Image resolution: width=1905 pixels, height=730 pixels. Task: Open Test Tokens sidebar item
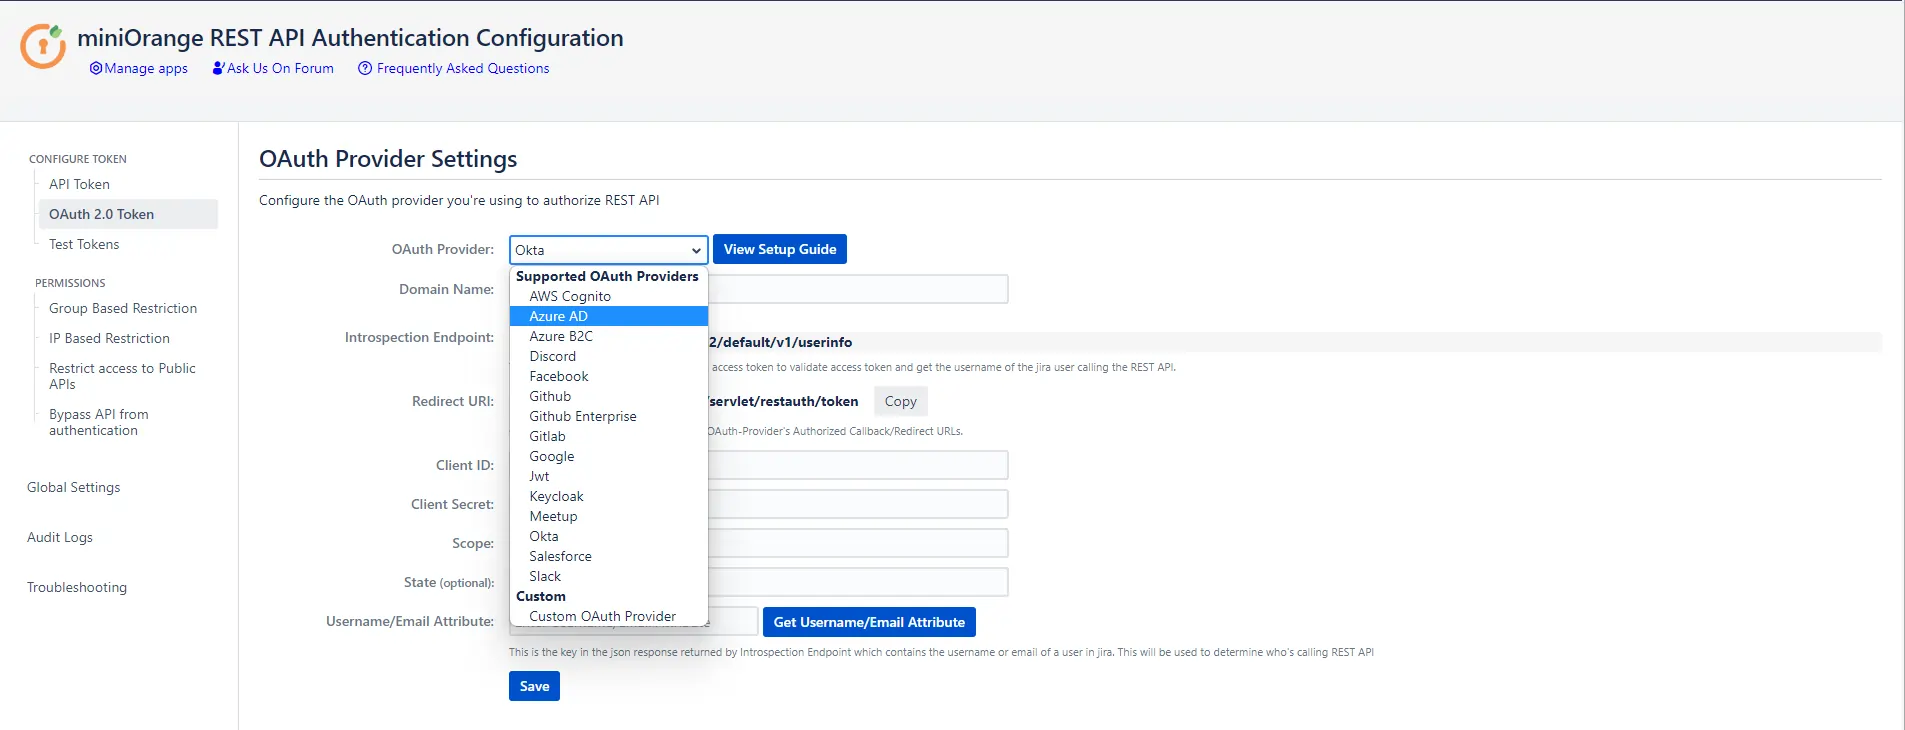coord(84,244)
